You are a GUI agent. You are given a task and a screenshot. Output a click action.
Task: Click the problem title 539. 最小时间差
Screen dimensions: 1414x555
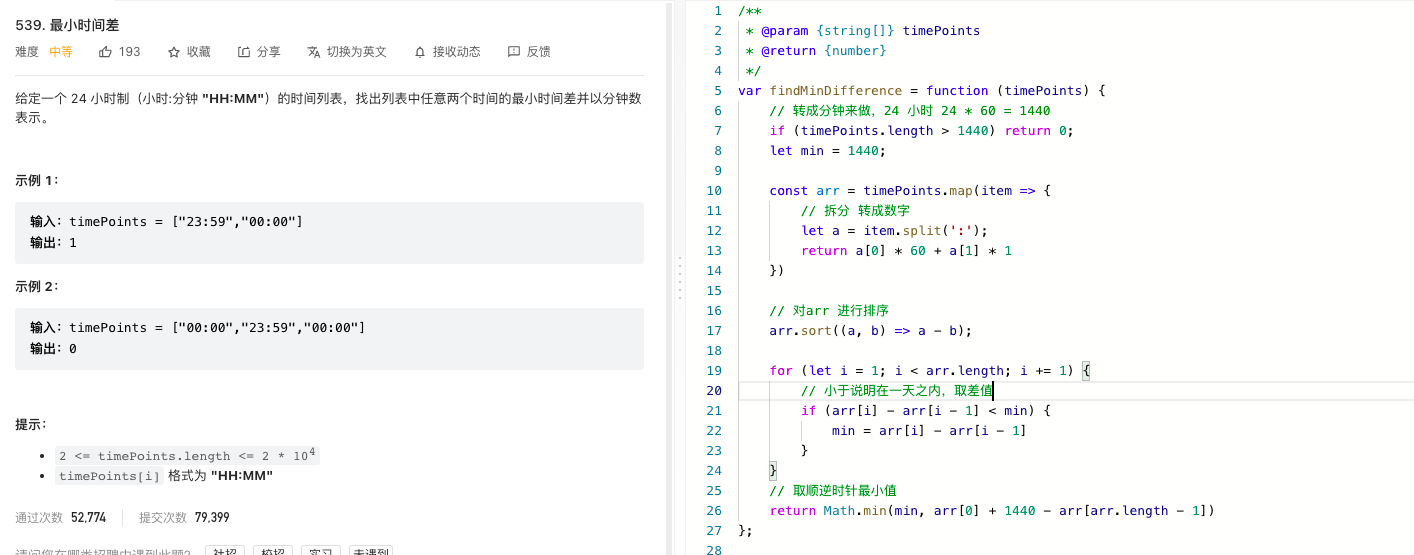coord(67,25)
